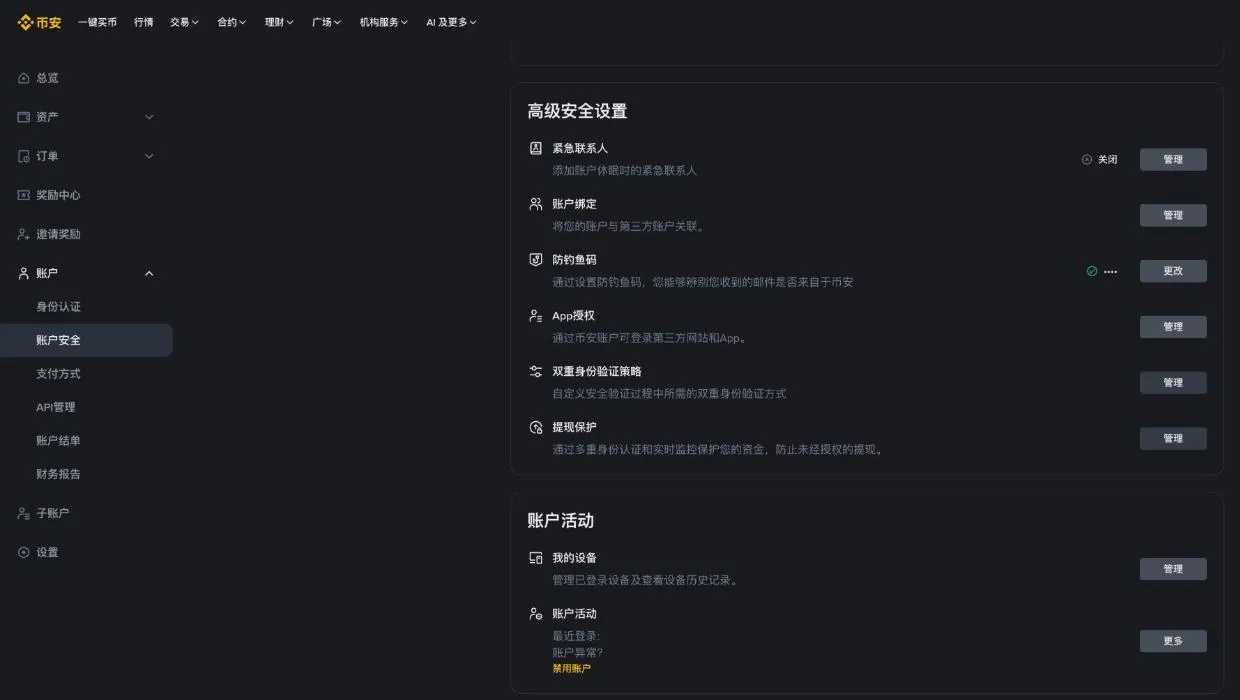Viewport: 1240px width, 700px height.
Task: Click the green check icon beside anti-phishing code
Action: [x=1092, y=271]
